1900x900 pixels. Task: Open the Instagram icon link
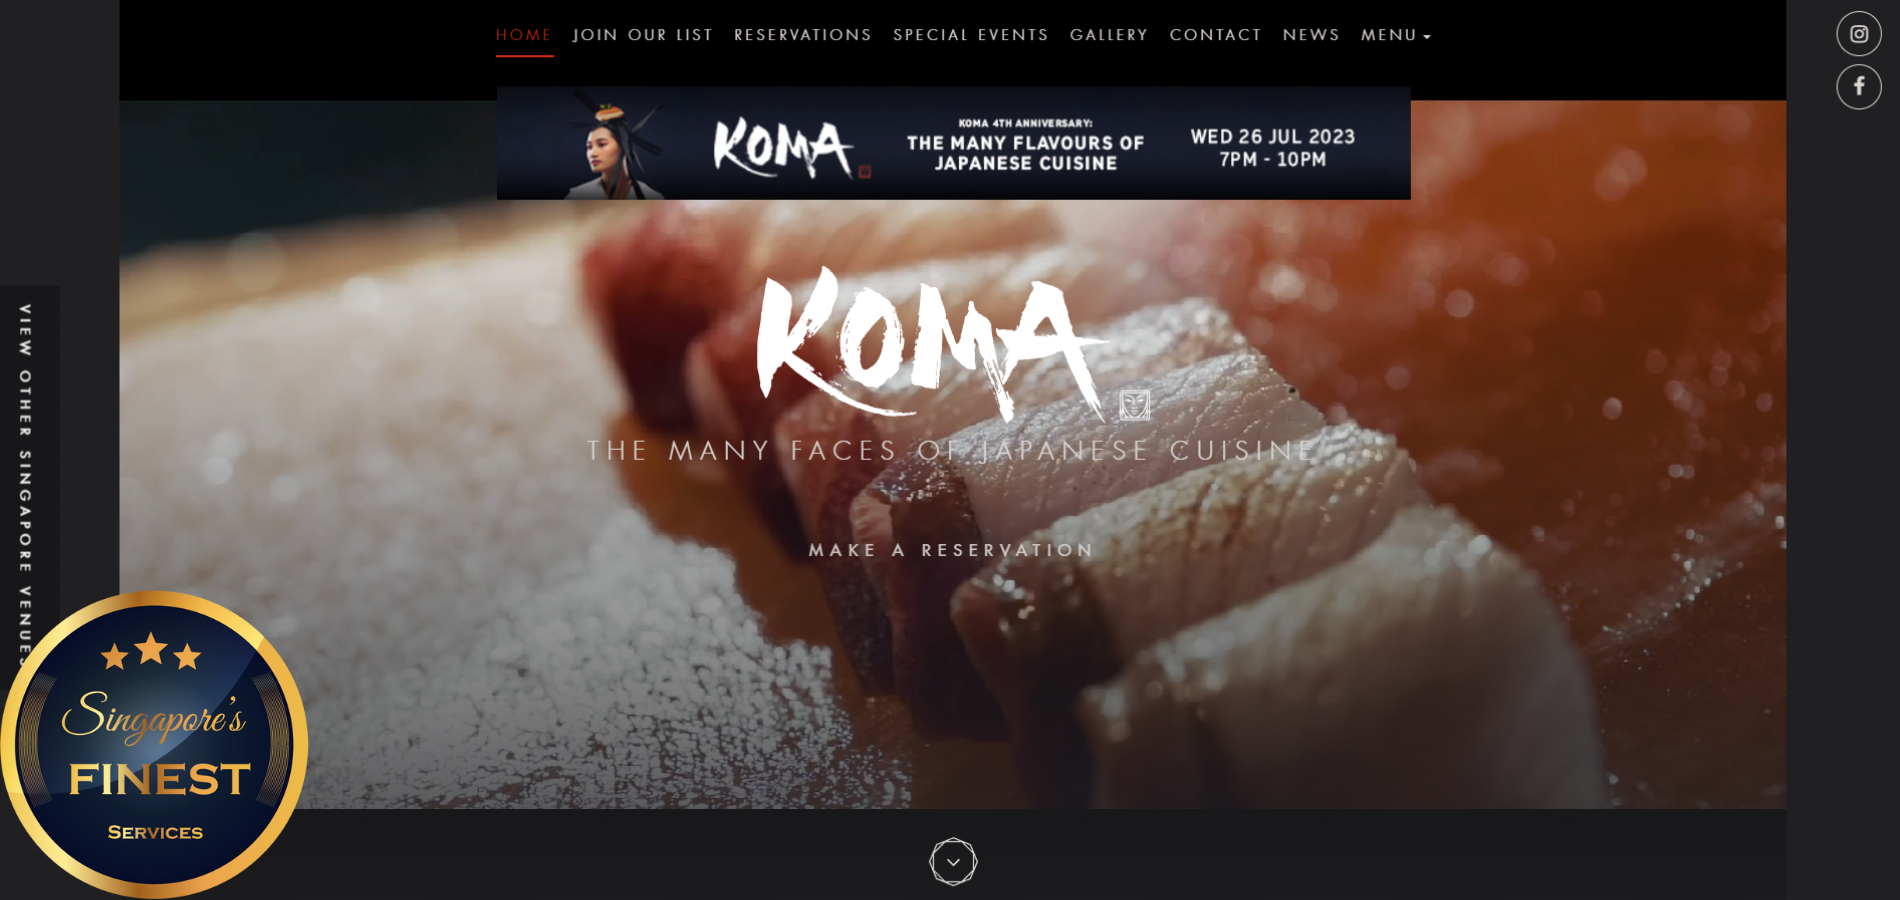(x=1858, y=34)
